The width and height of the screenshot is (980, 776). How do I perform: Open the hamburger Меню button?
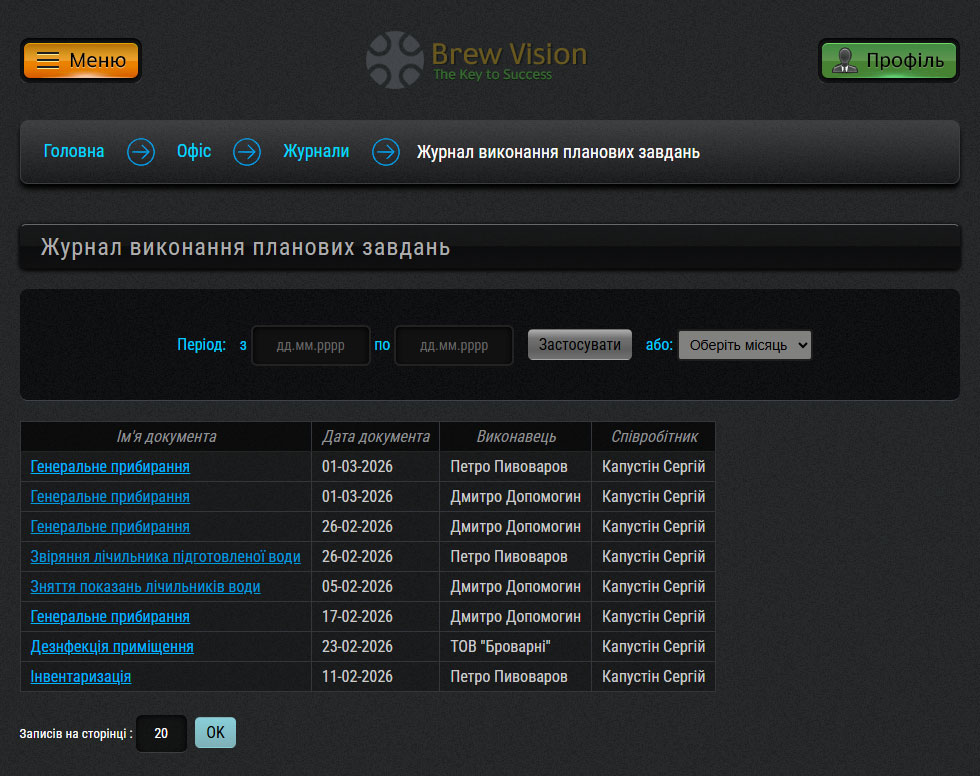click(x=81, y=60)
